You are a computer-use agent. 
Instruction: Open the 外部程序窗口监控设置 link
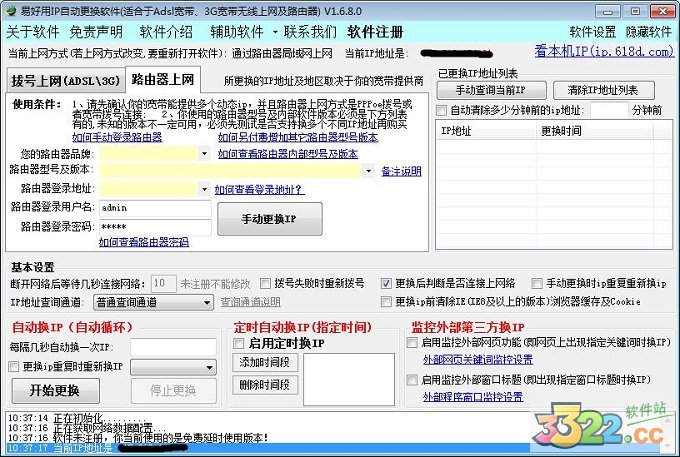click(x=473, y=397)
